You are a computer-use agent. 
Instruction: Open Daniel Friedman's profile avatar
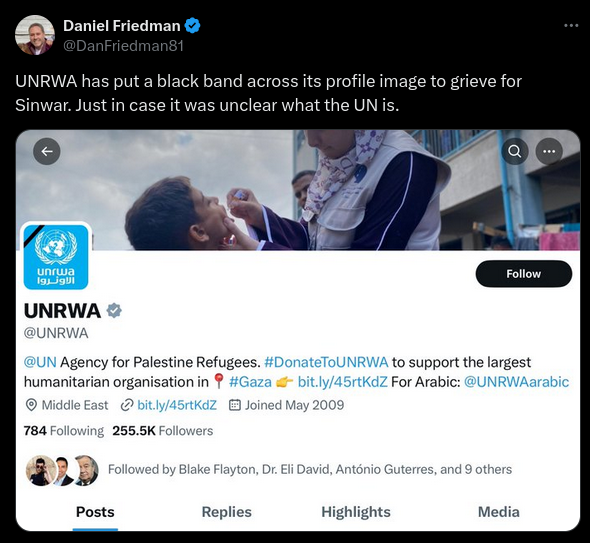[35, 35]
